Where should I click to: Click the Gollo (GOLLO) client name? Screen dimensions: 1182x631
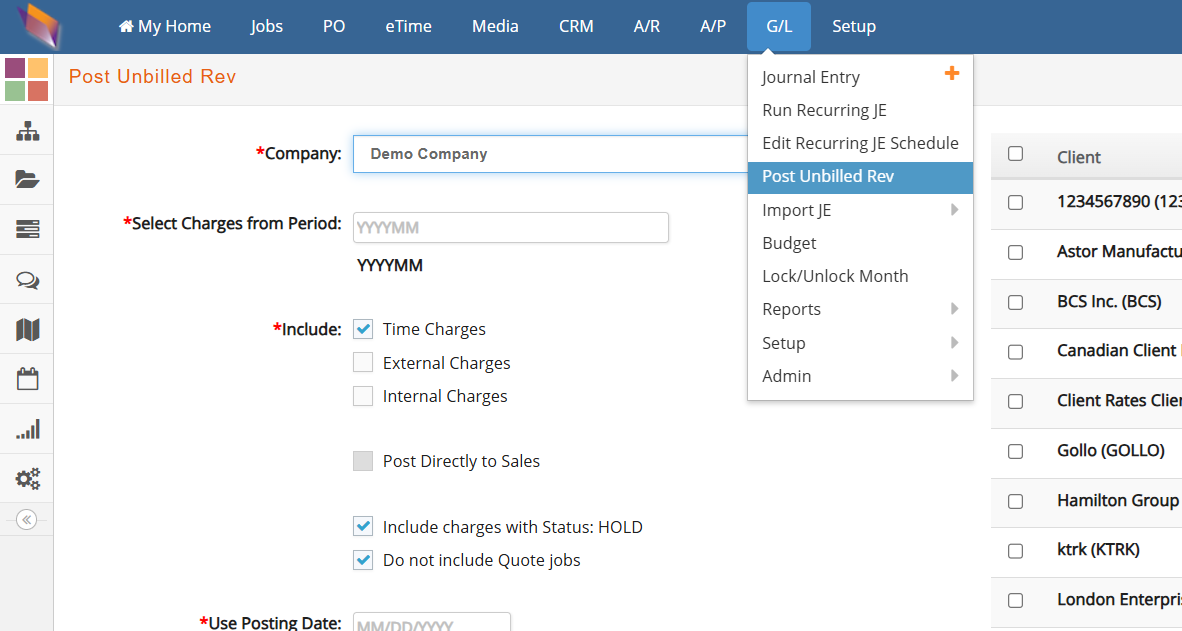(1110, 451)
